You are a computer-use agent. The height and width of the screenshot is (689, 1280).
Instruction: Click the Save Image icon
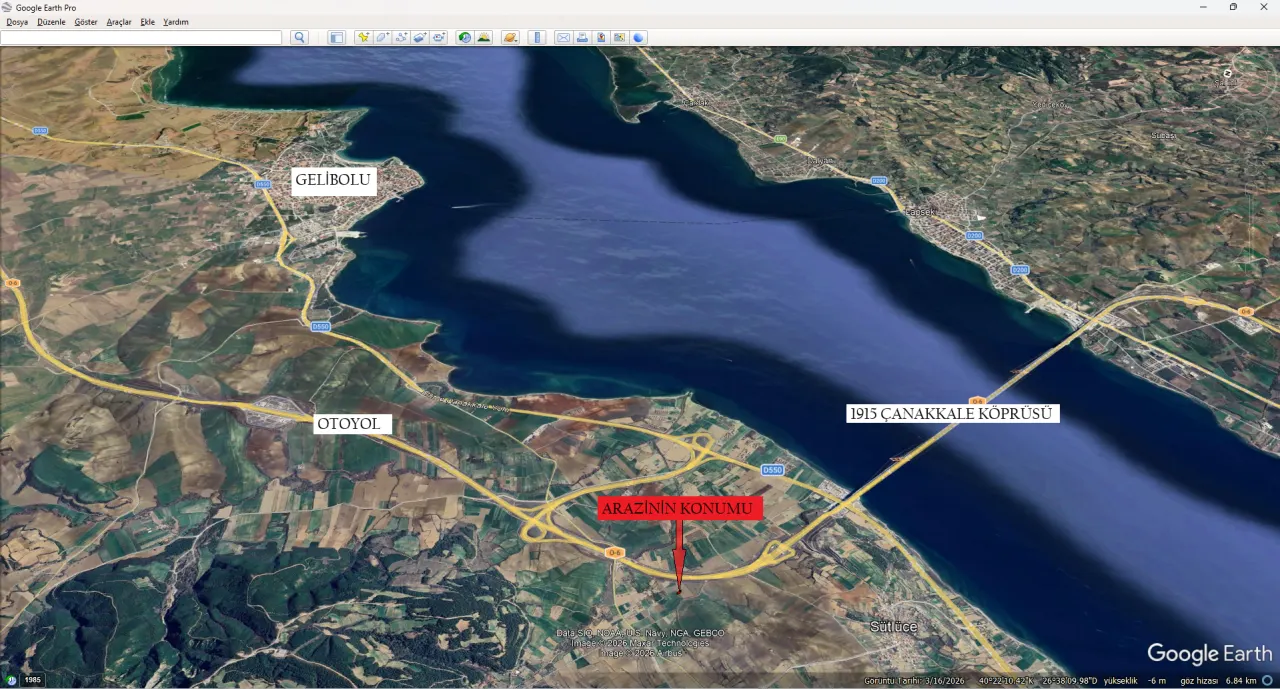pos(601,37)
